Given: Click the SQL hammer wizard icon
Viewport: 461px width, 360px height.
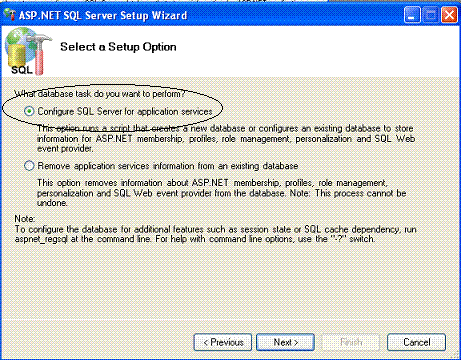Looking at the screenshot, I should [28, 52].
